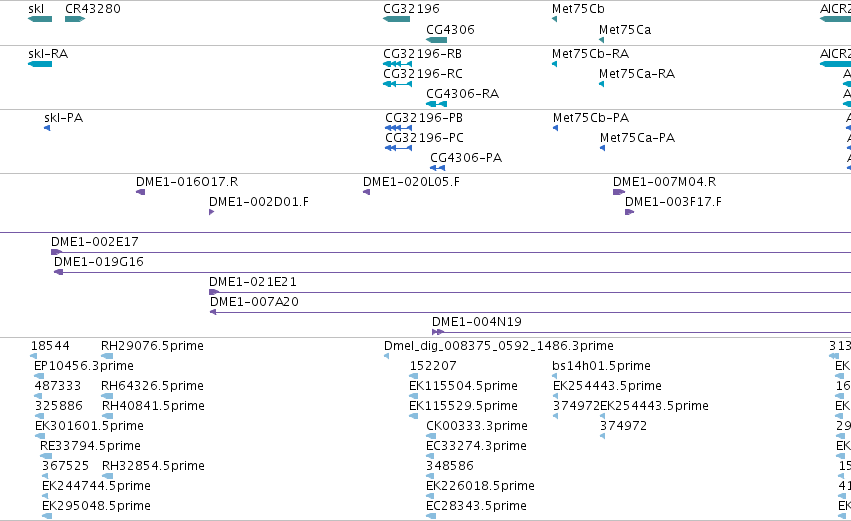Click the CG32196-PC protein glyph
Image resolution: width=851 pixels, height=521 pixels.
(398, 148)
